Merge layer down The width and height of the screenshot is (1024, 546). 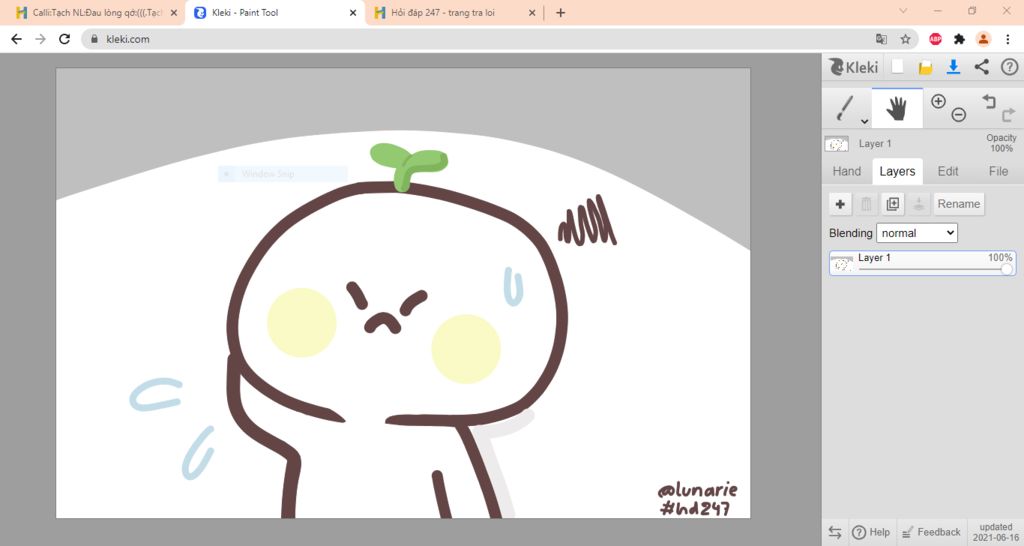[918, 204]
